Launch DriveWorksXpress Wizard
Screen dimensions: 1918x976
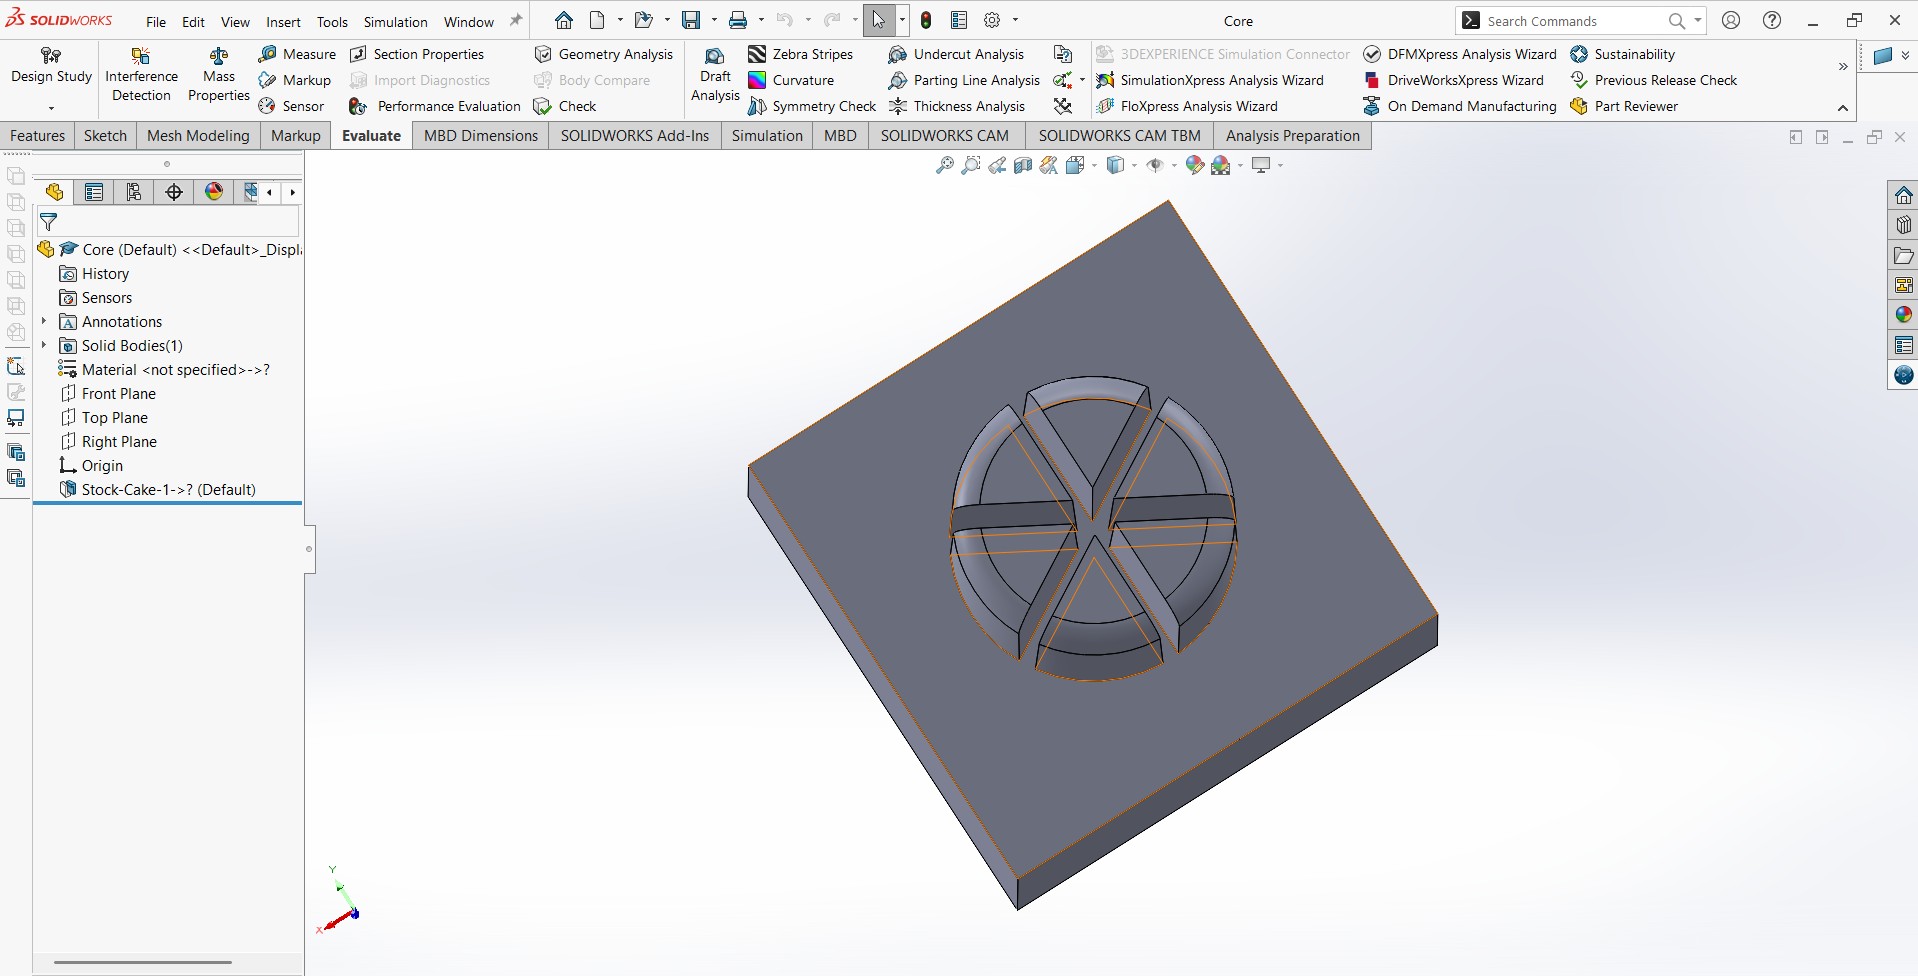pos(1454,80)
